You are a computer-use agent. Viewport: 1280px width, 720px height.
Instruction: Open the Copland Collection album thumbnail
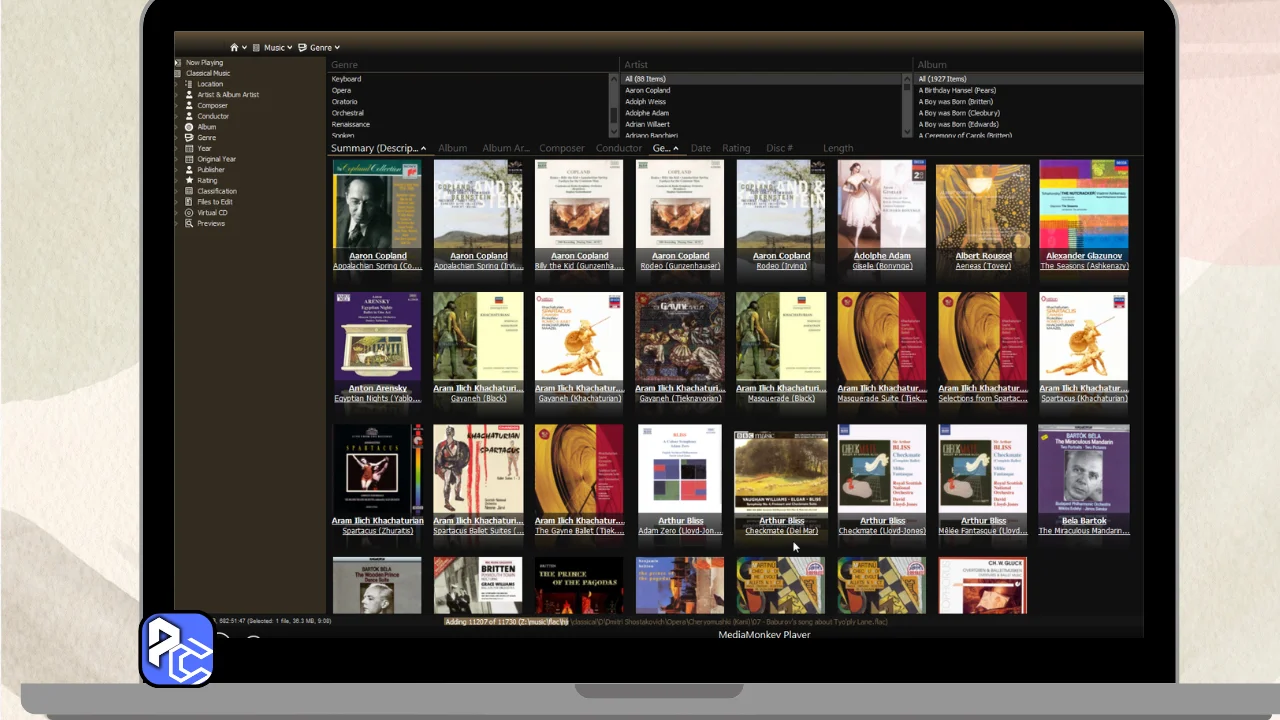tap(377, 204)
